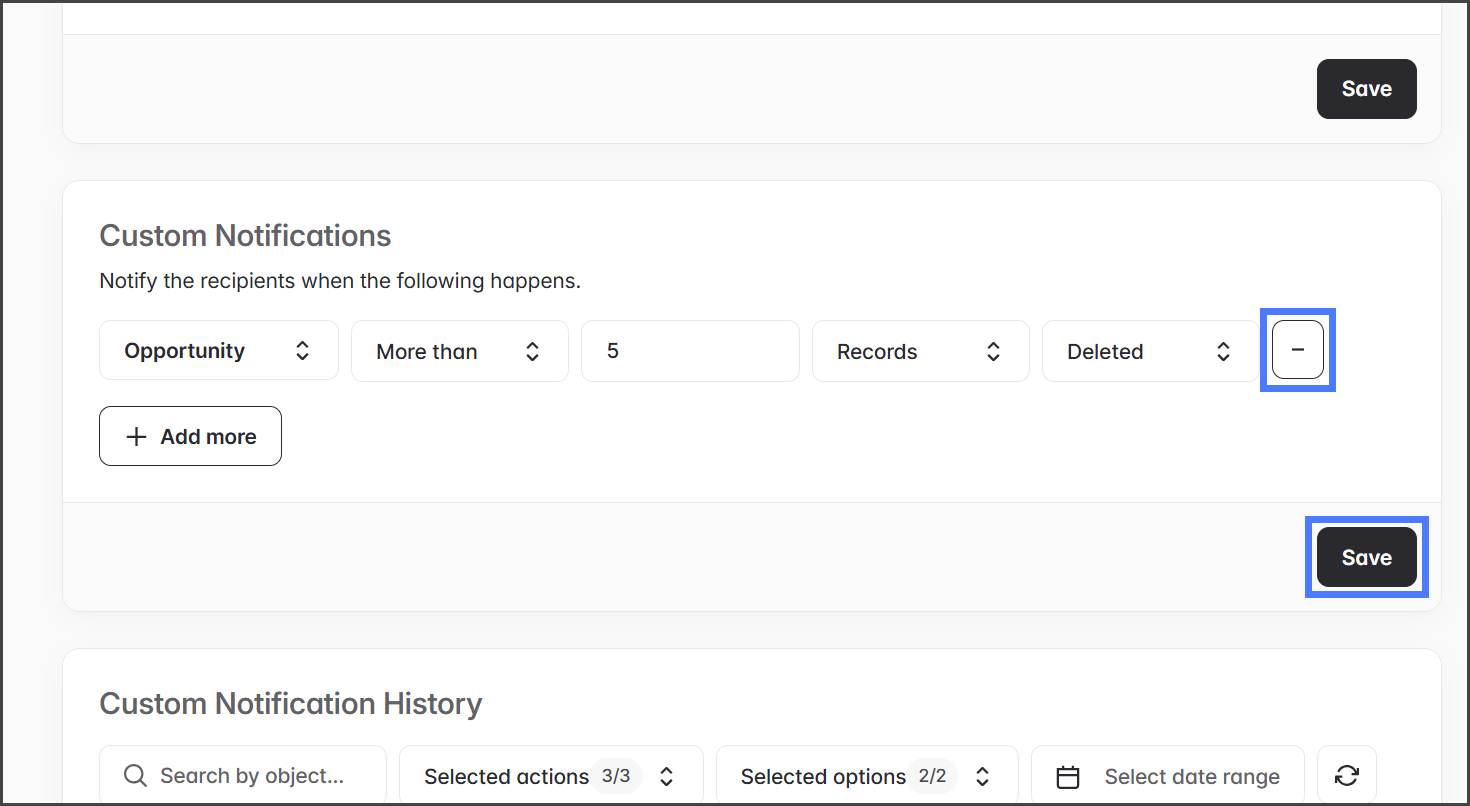The image size is (1470, 806).
Task: Click the chevron arrows on the Deleted selector
Action: (1223, 351)
